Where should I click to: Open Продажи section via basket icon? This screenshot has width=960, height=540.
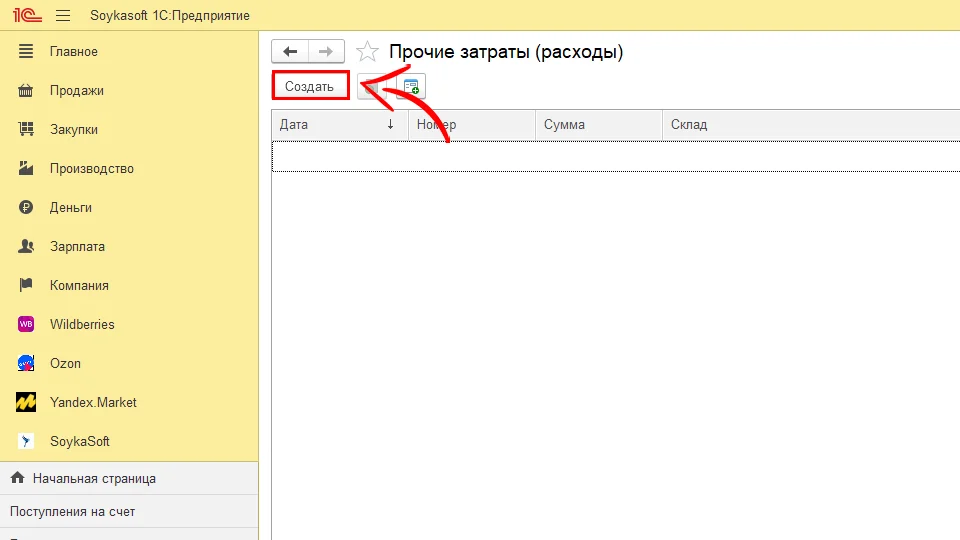click(x=28, y=91)
